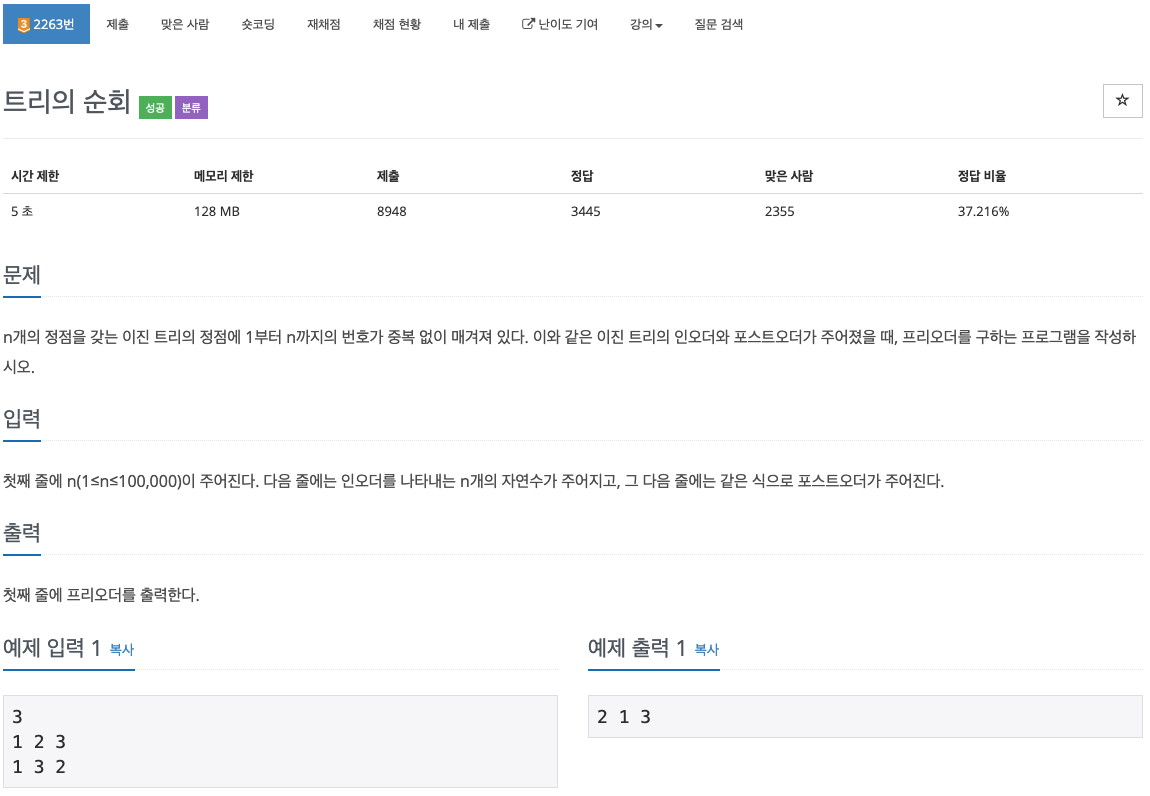Viewport: 1150px width, 796px height.
Task: Click the 메모리 제한 column header
Action: [224, 176]
